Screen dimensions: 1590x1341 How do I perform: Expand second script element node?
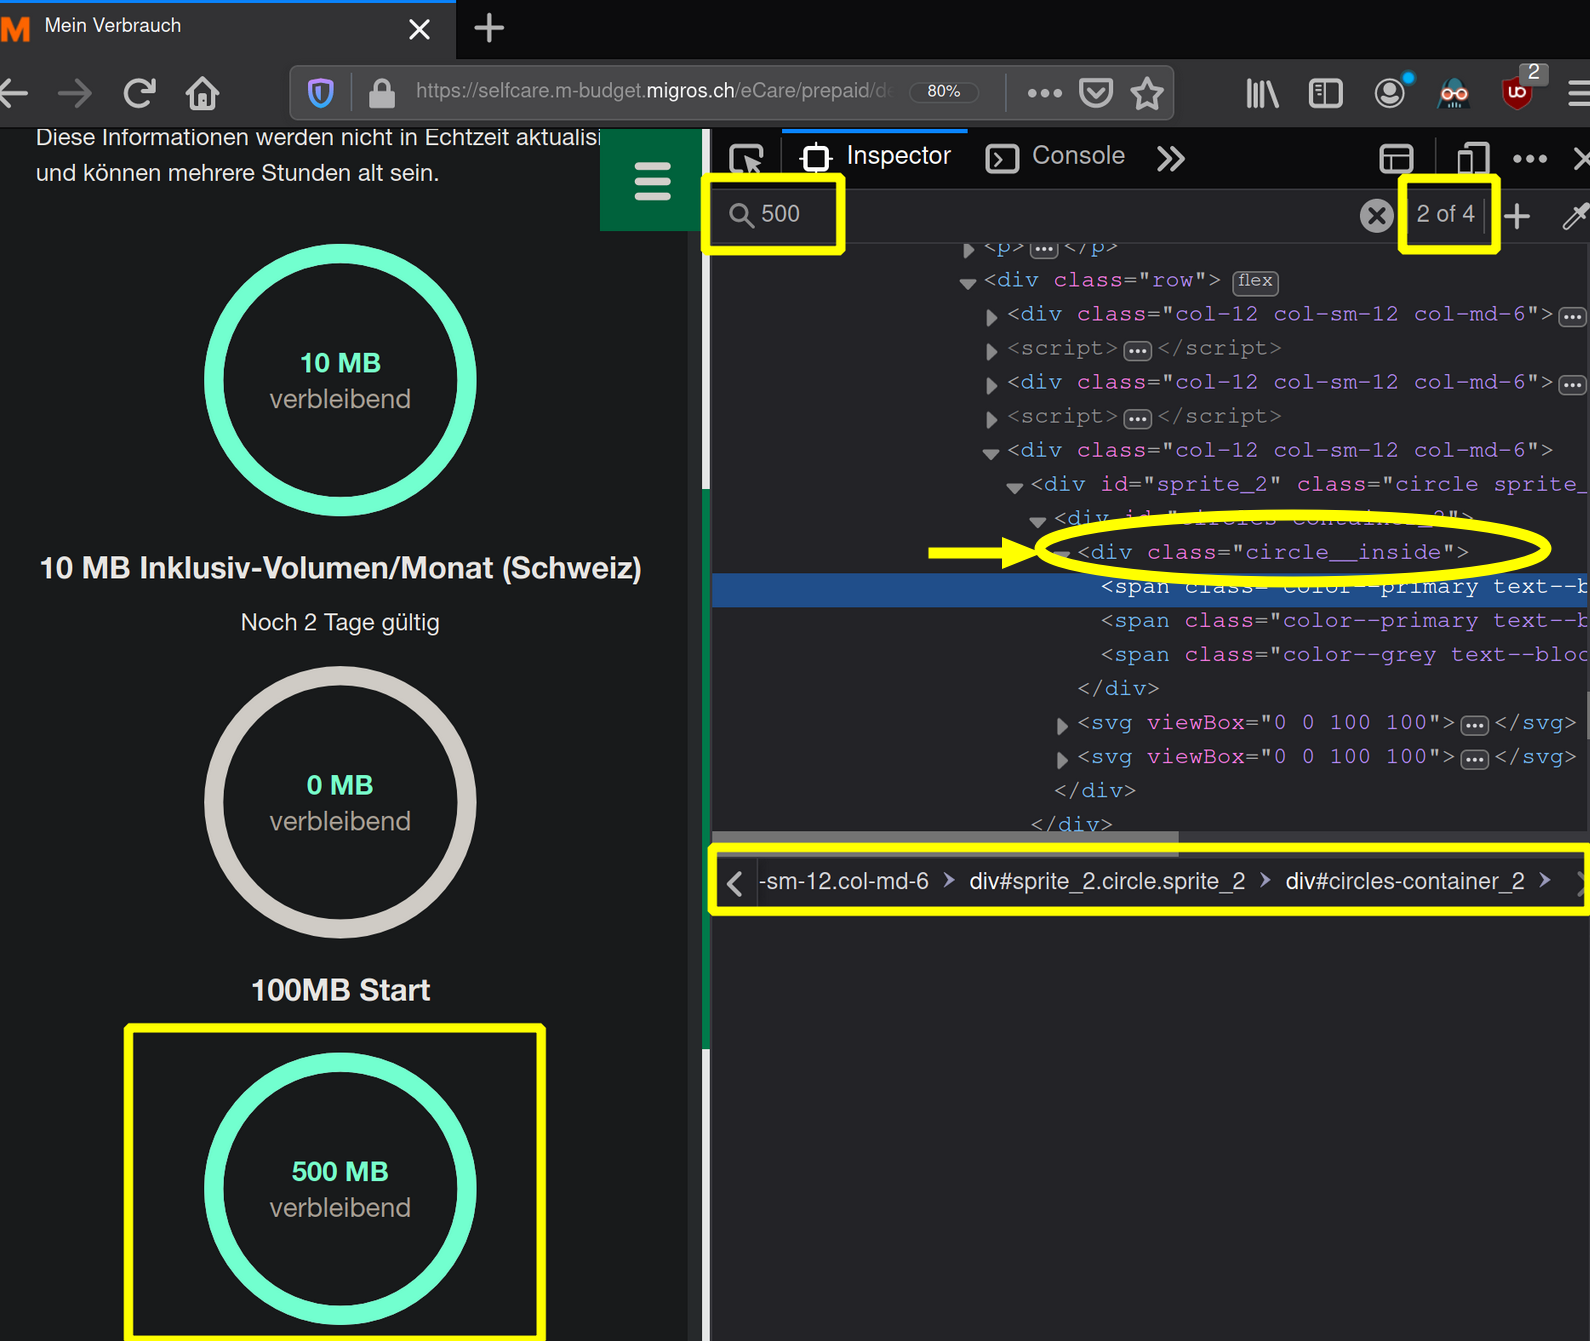tap(991, 419)
